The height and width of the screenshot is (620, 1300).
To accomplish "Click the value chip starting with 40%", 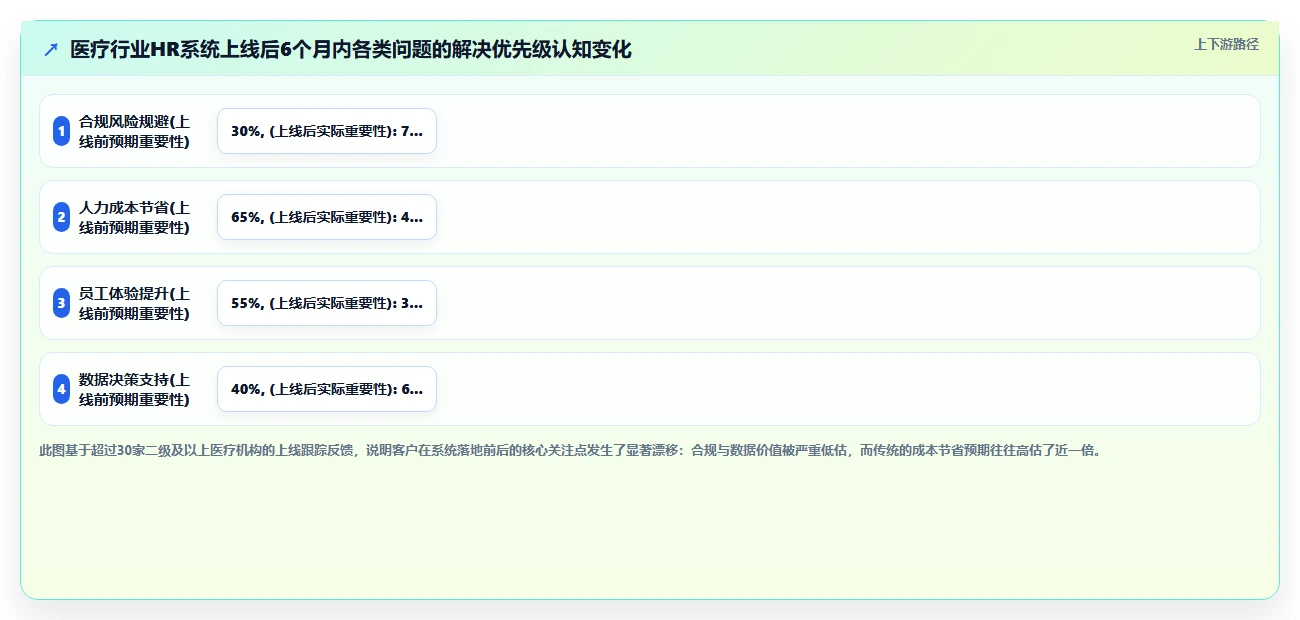I will (327, 389).
